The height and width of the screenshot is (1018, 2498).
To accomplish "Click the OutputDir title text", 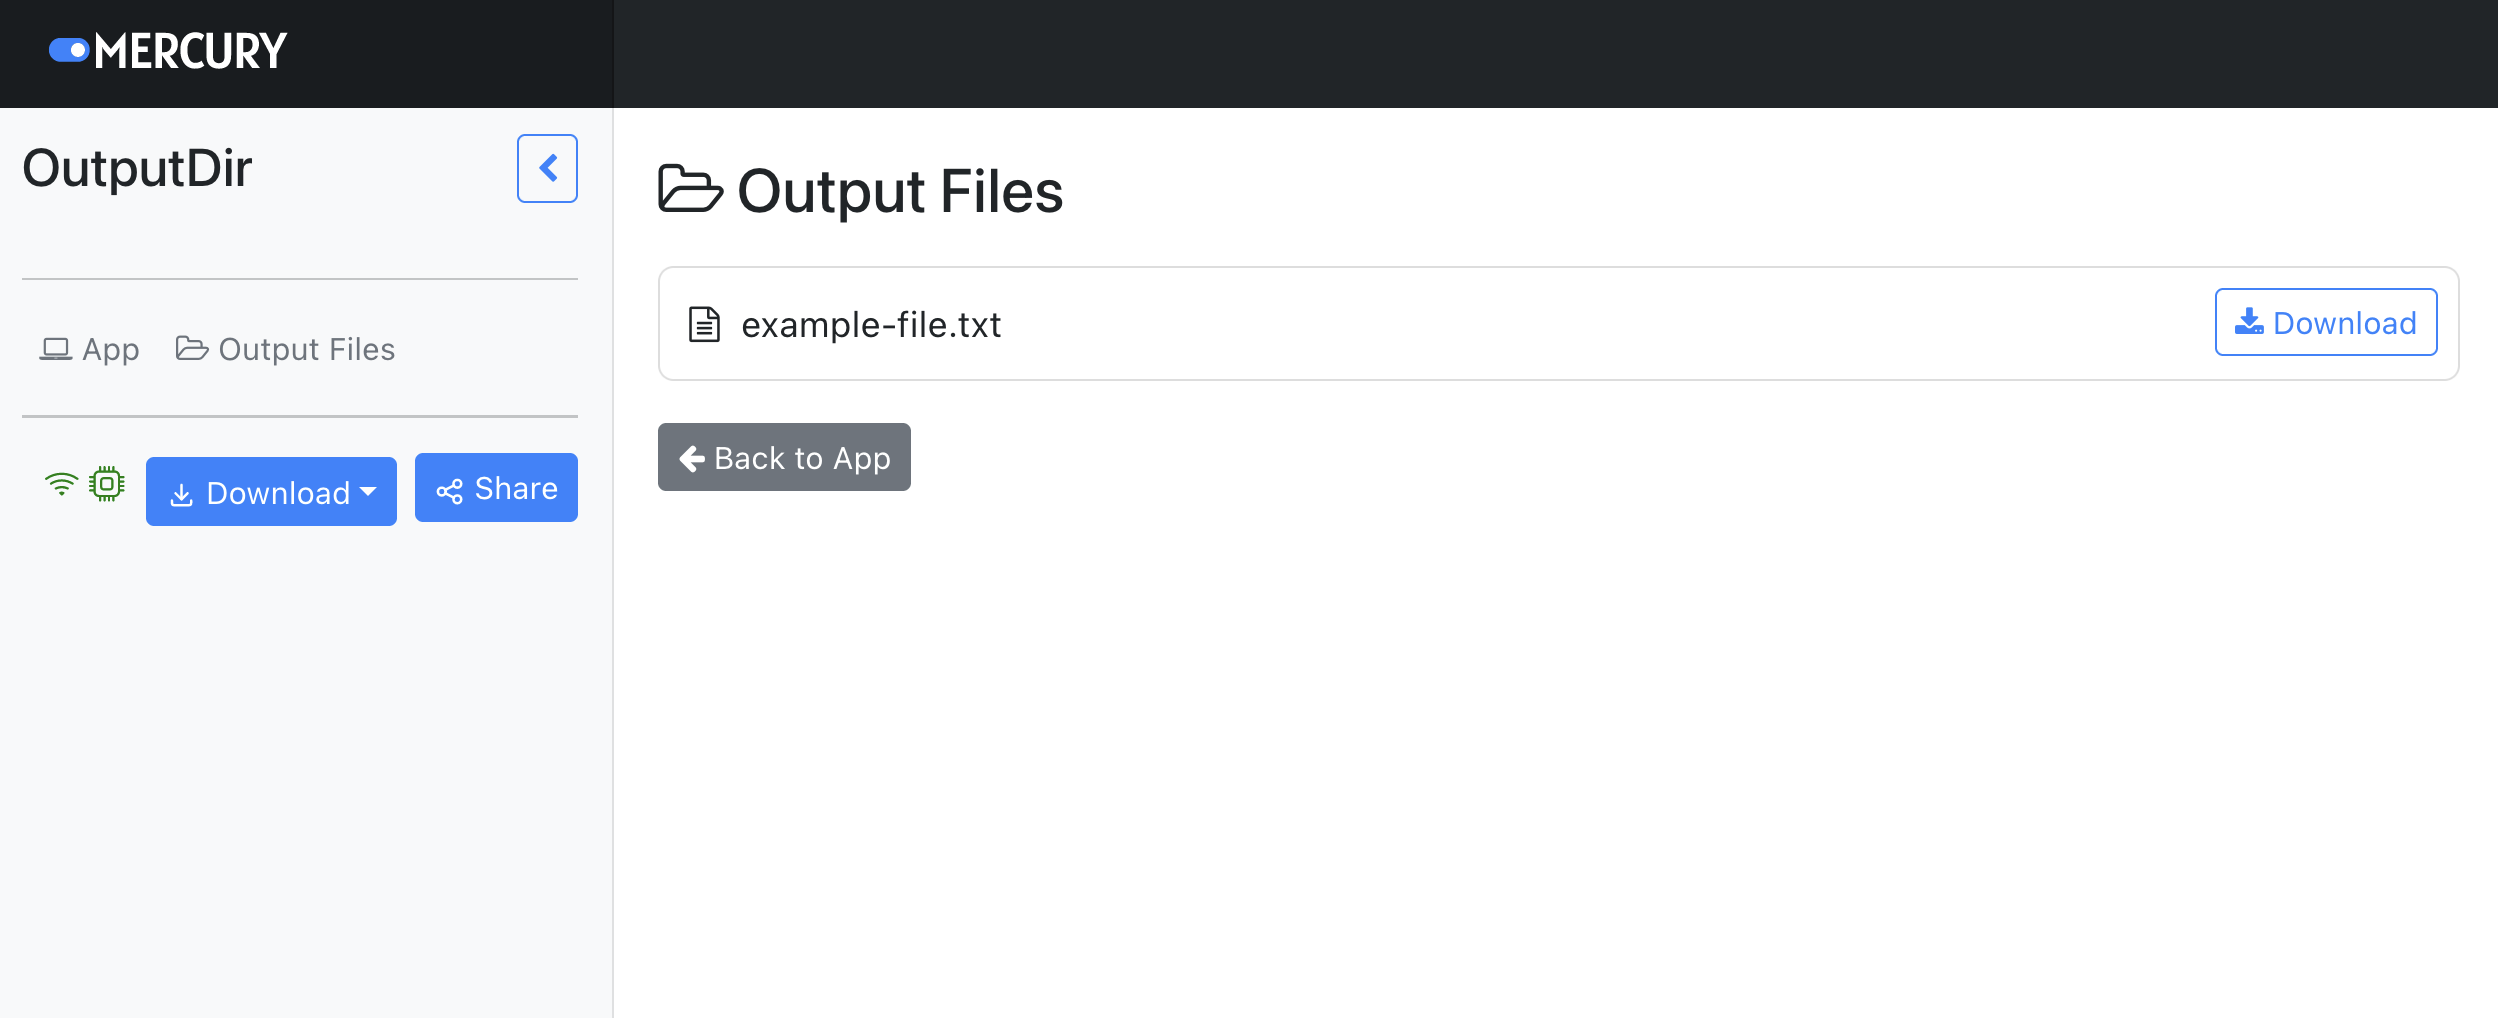I will pos(137,167).
